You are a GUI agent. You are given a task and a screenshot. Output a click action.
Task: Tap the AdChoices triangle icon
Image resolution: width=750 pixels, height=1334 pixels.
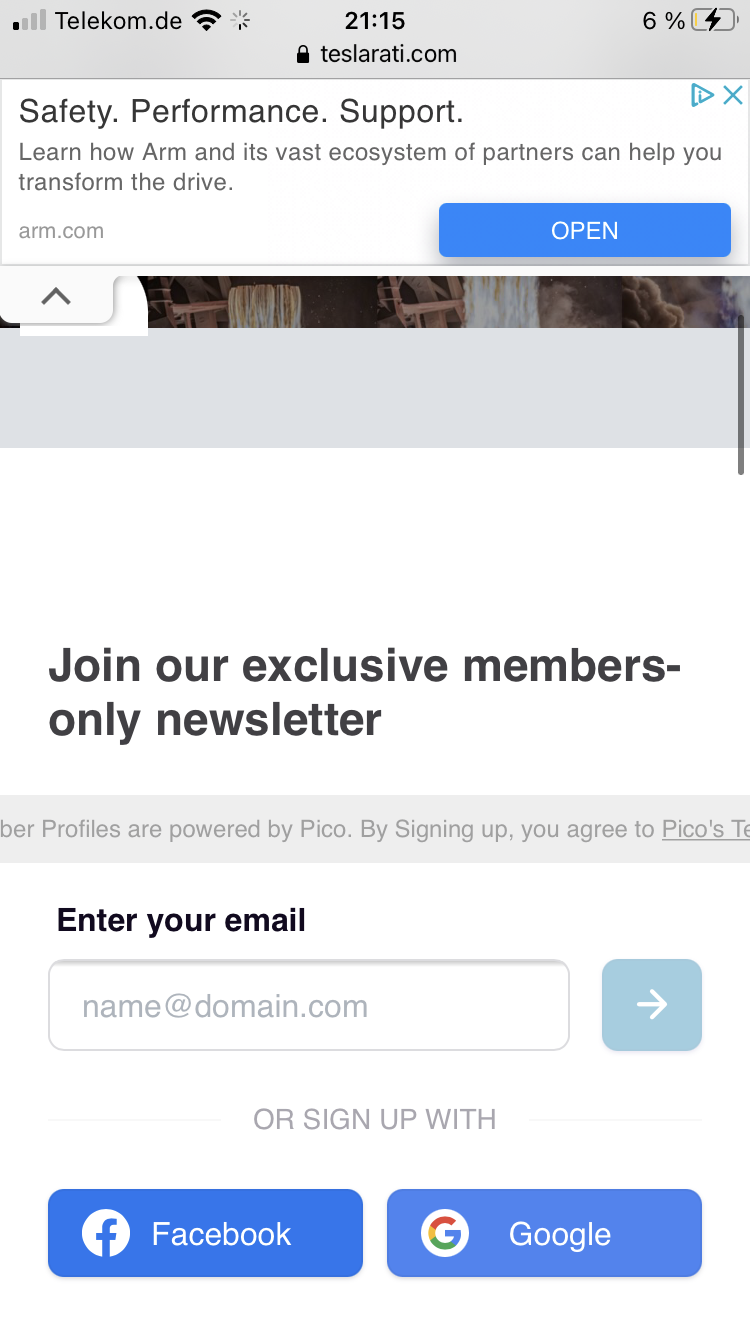click(703, 95)
